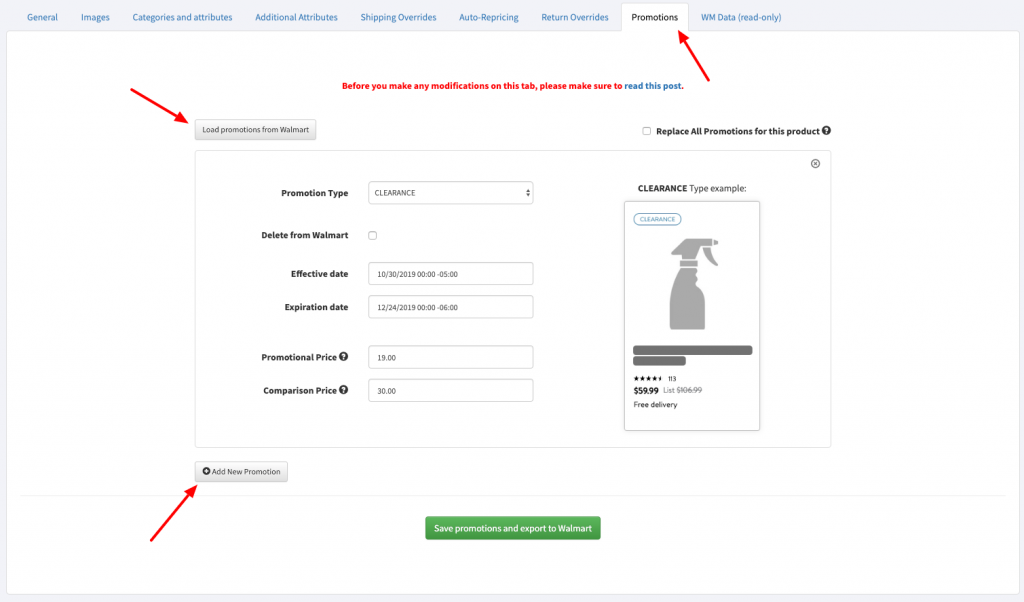Select the Auto-Repricing tab
Image resolution: width=1024 pixels, height=602 pixels.
[488, 17]
